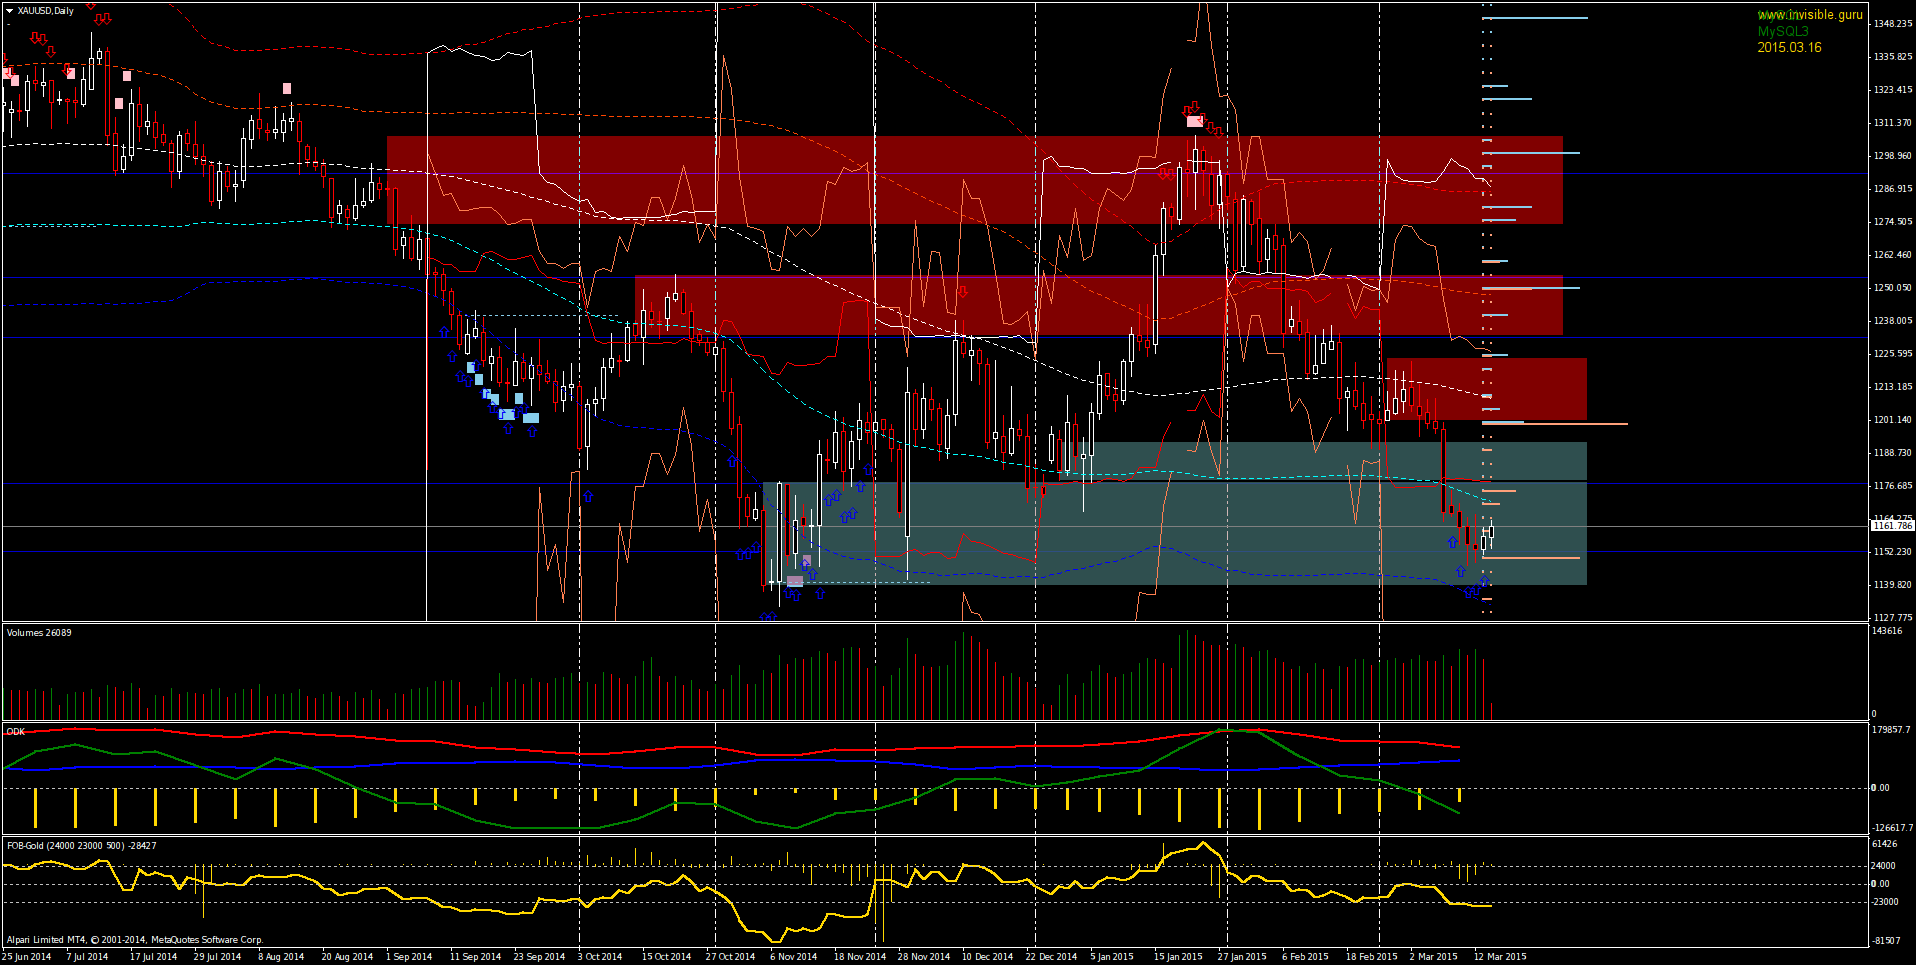Select the small red zone near 1213.185

click(x=1487, y=389)
